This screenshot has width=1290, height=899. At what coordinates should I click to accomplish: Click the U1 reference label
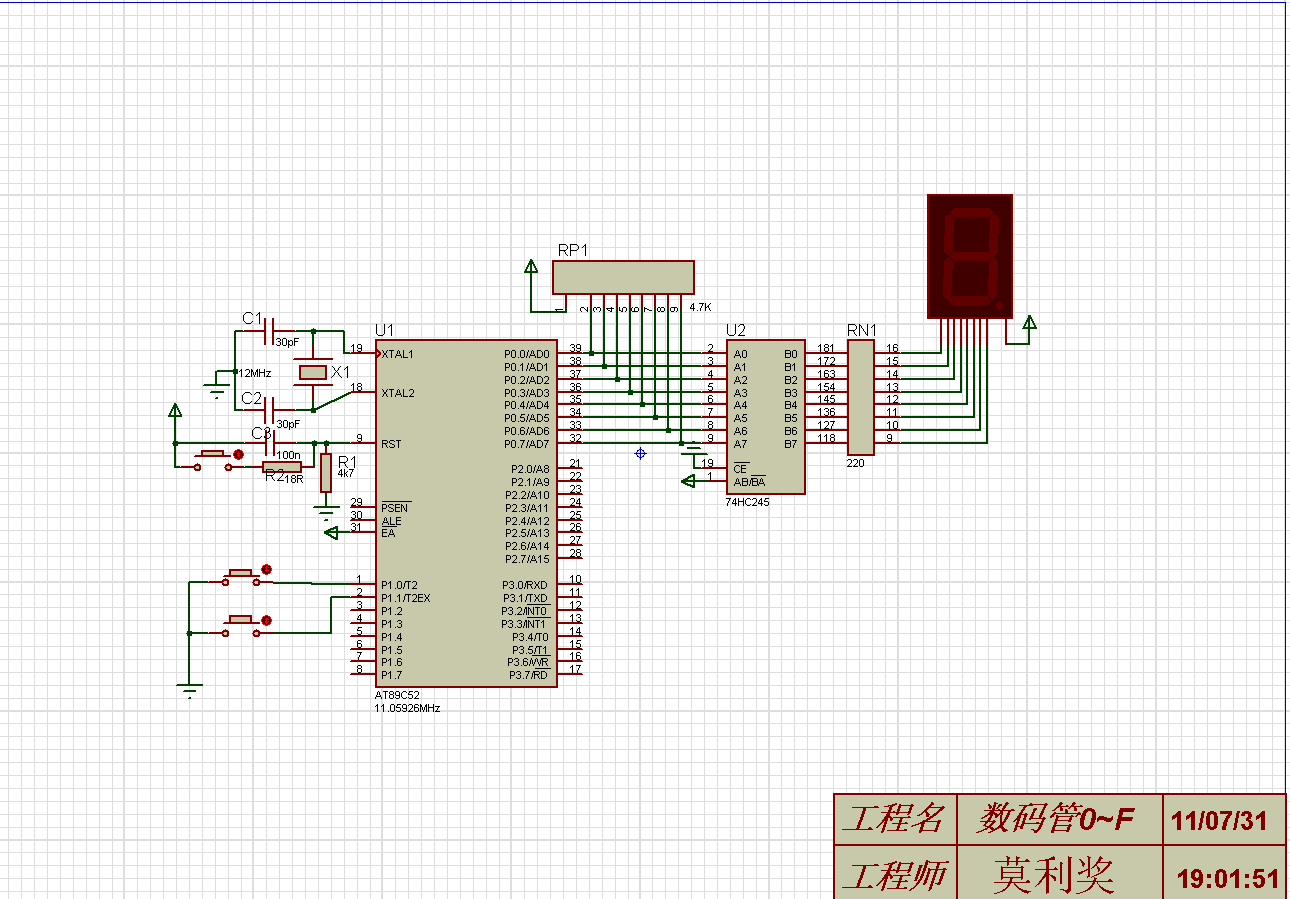coord(385,330)
